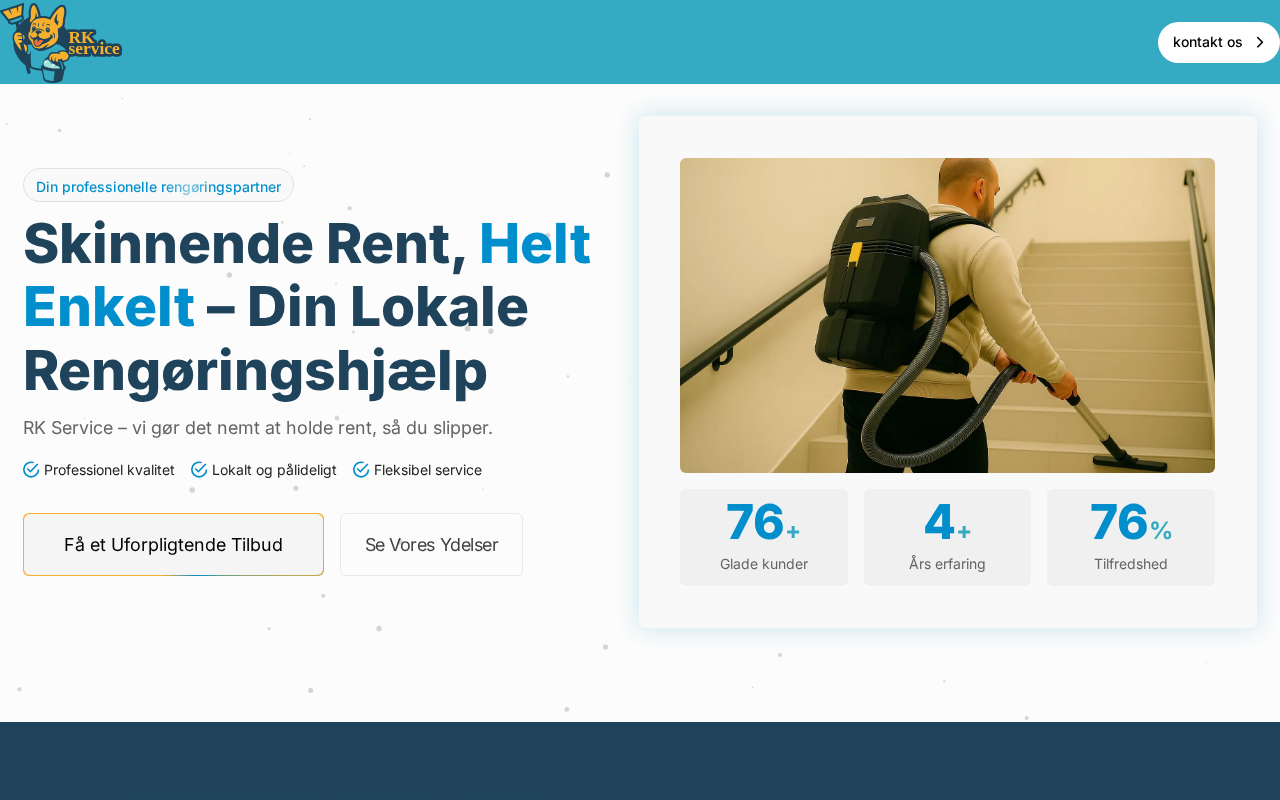This screenshot has width=1280, height=800.
Task: Click the 76% Tilfredshed stat card
Action: pos(1131,537)
